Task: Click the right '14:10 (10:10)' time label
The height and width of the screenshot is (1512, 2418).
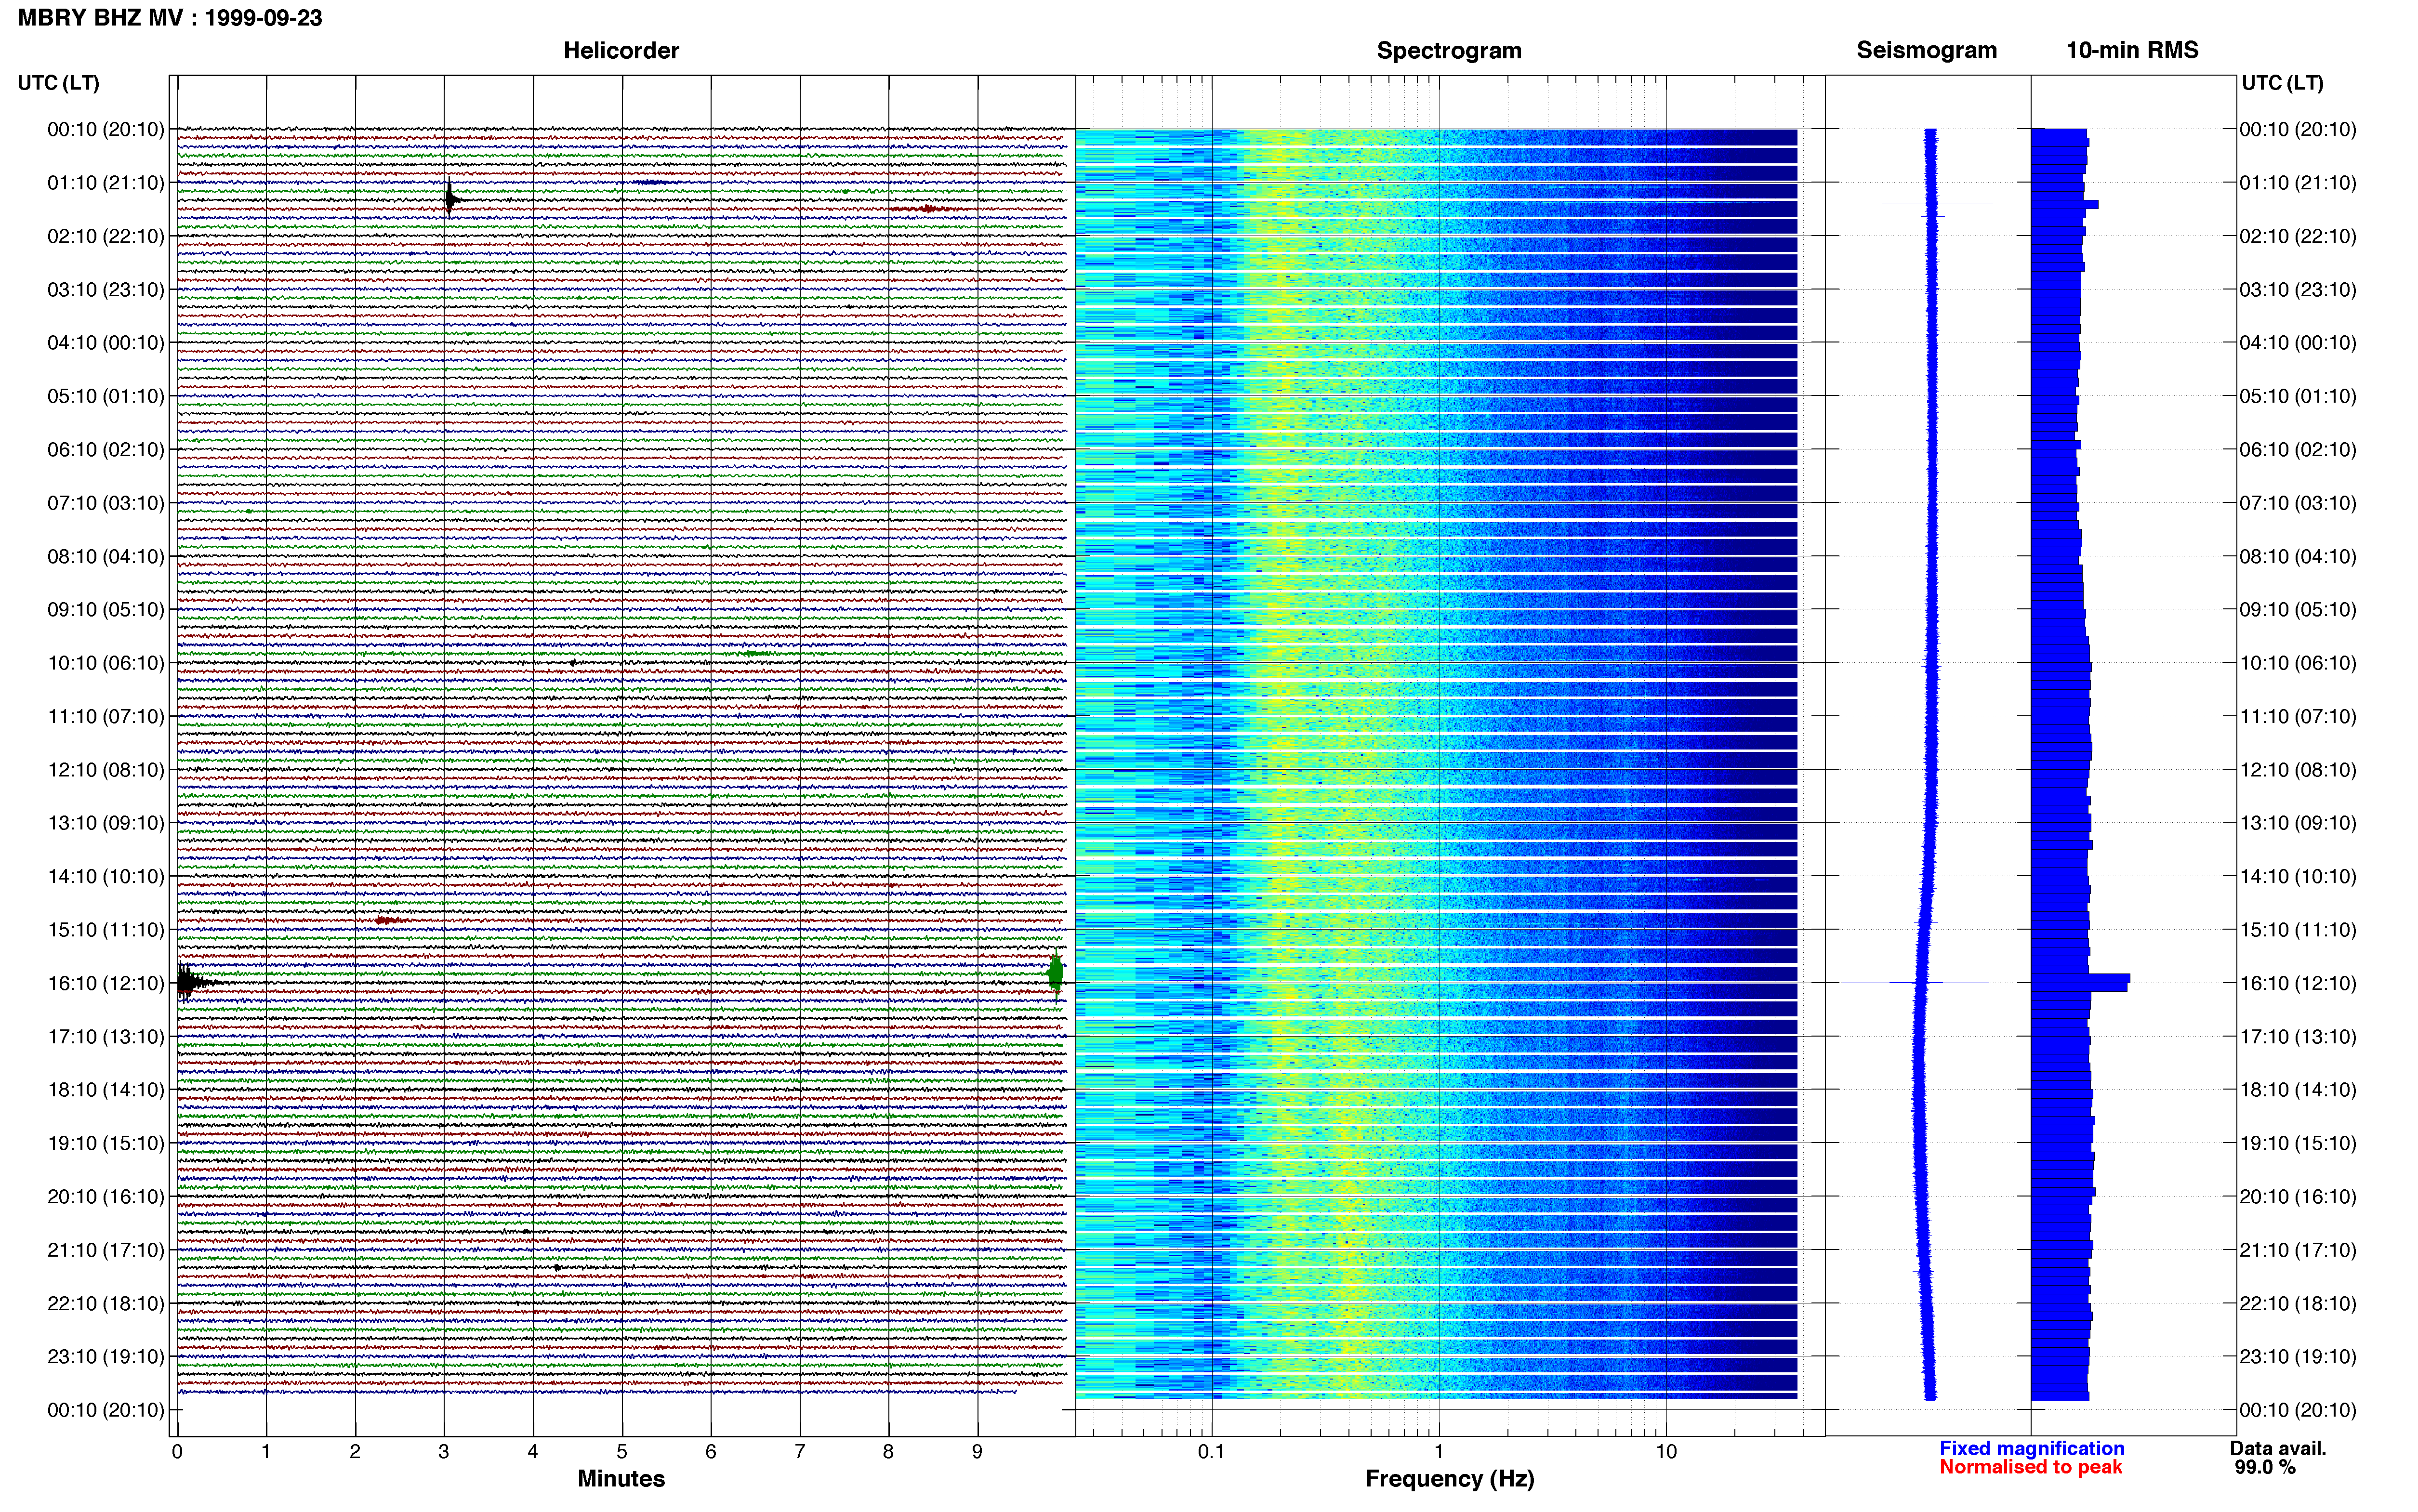Action: 2298,876
